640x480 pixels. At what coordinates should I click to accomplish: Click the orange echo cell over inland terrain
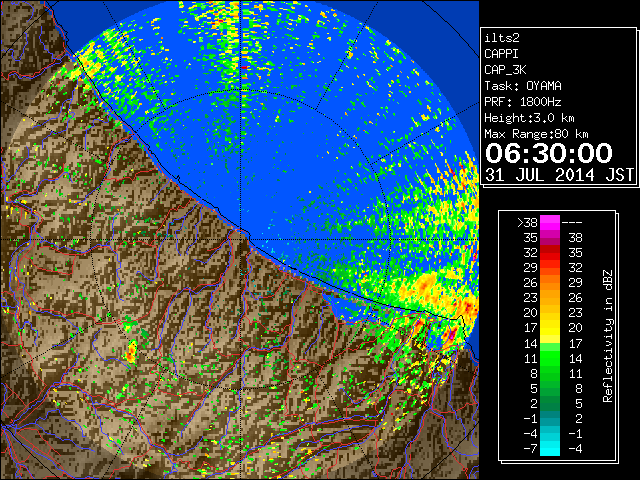[x=131, y=353]
